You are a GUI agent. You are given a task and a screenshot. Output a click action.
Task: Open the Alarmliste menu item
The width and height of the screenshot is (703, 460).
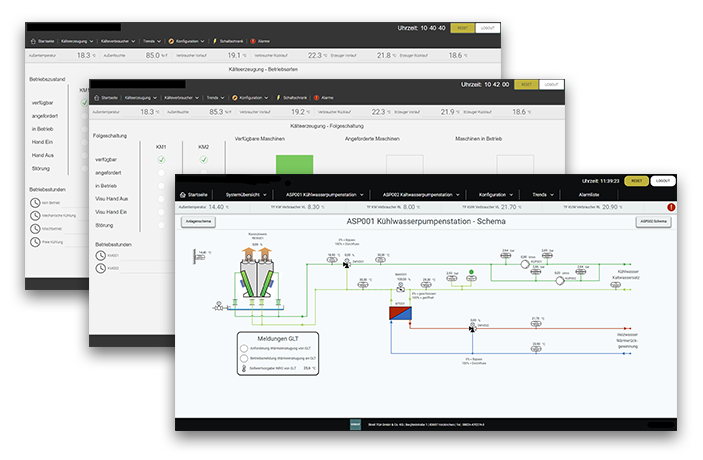pos(589,194)
